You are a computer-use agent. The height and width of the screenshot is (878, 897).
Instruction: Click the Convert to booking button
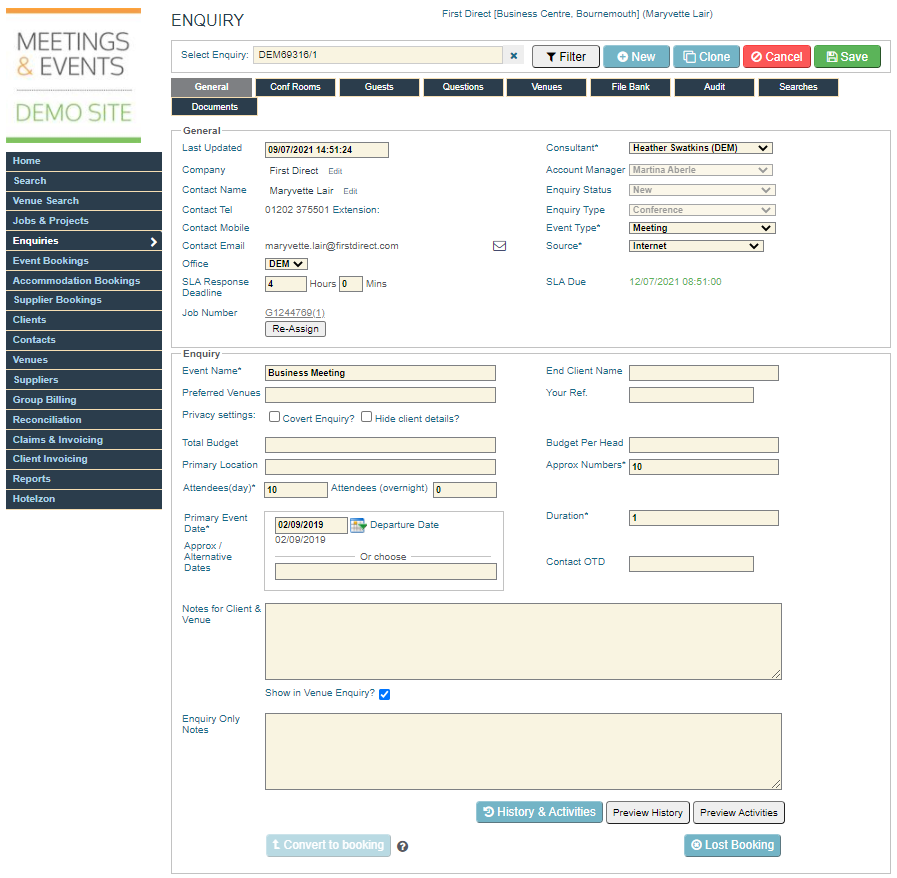[x=328, y=845]
